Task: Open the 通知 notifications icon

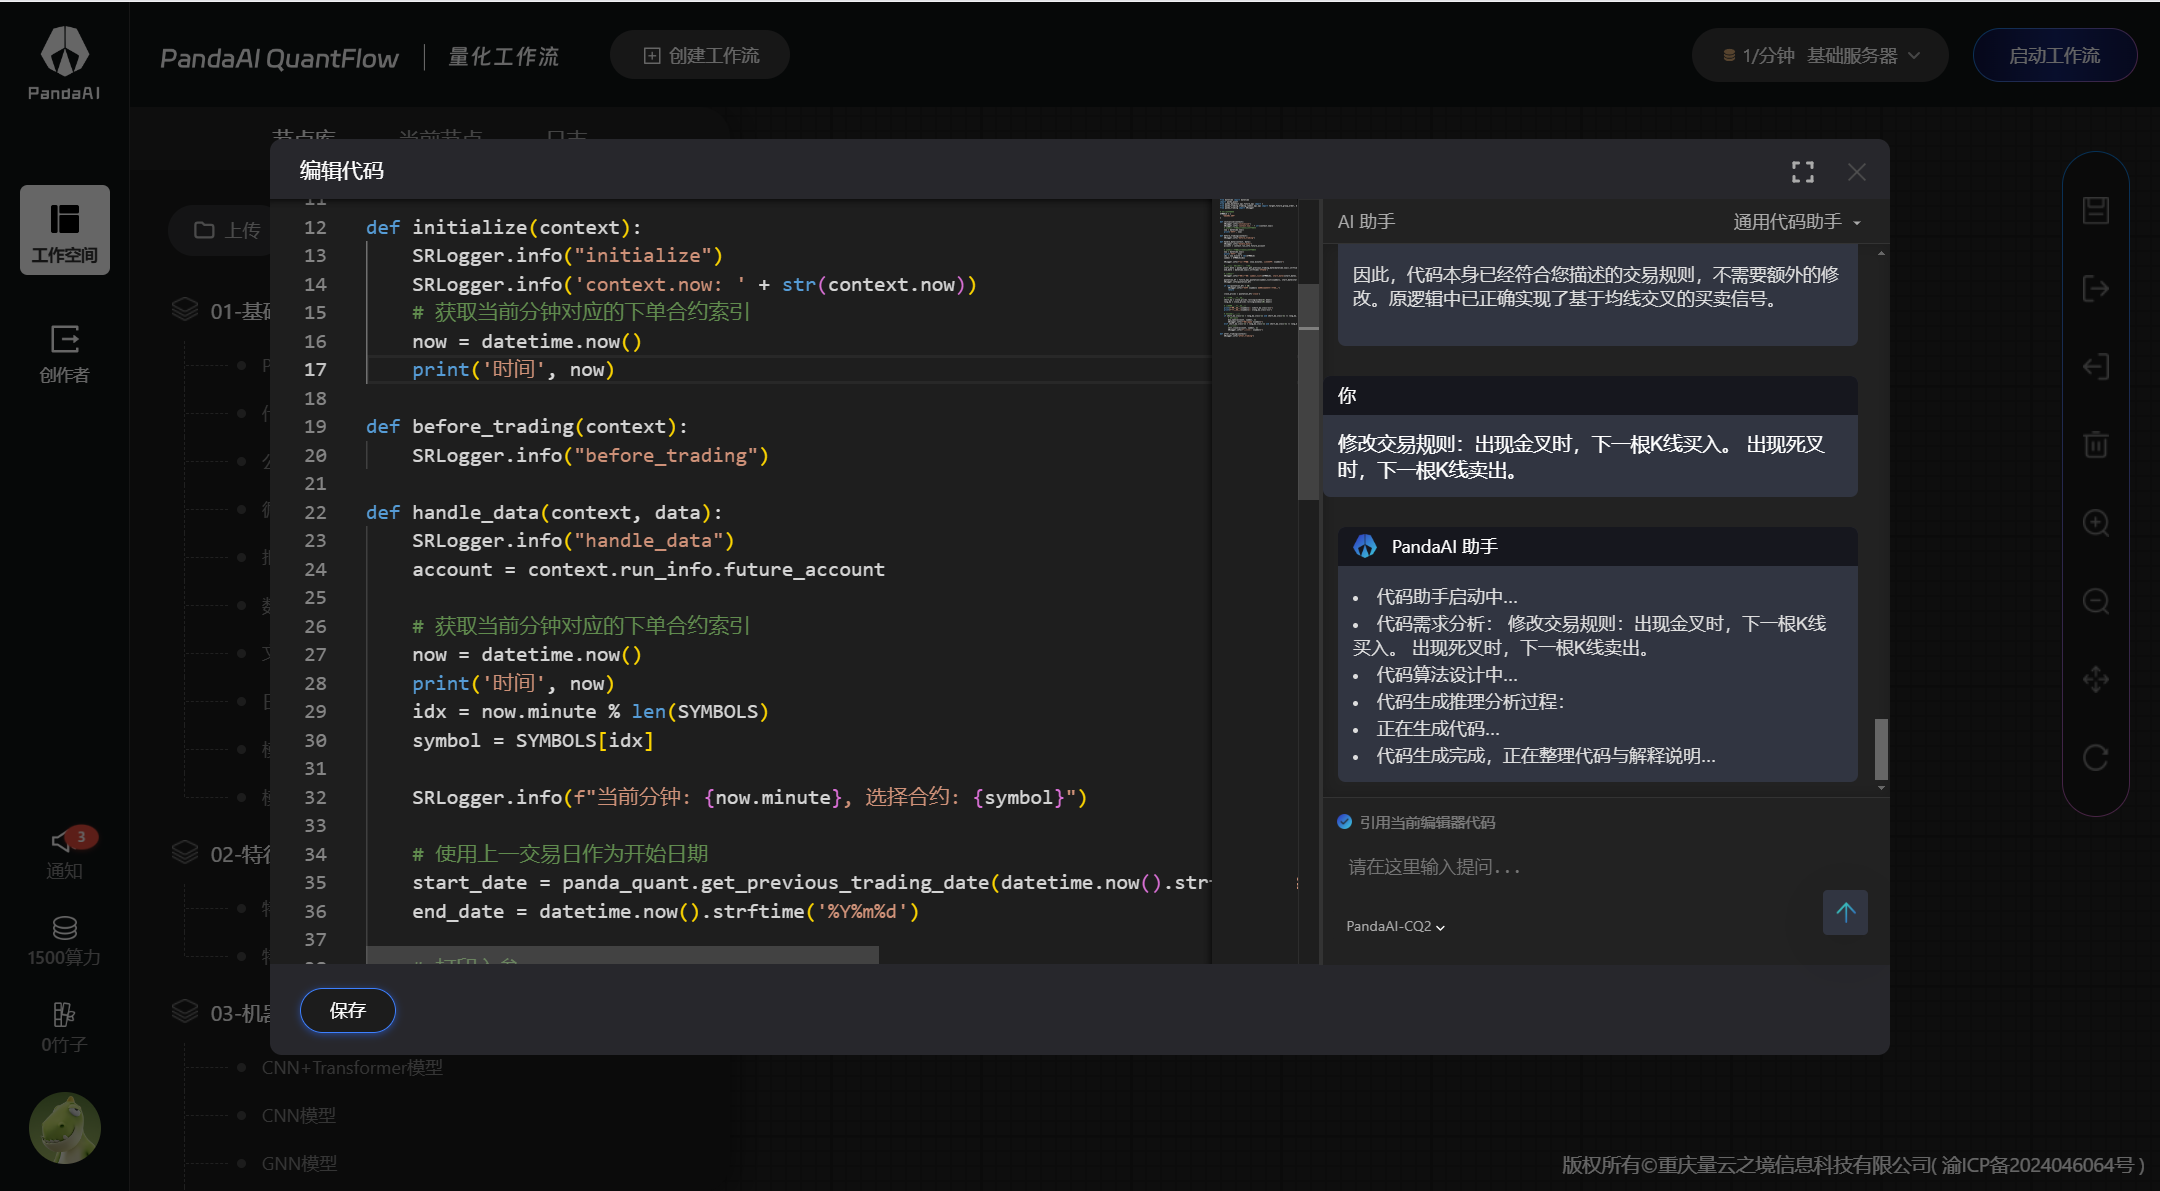Action: (x=65, y=853)
